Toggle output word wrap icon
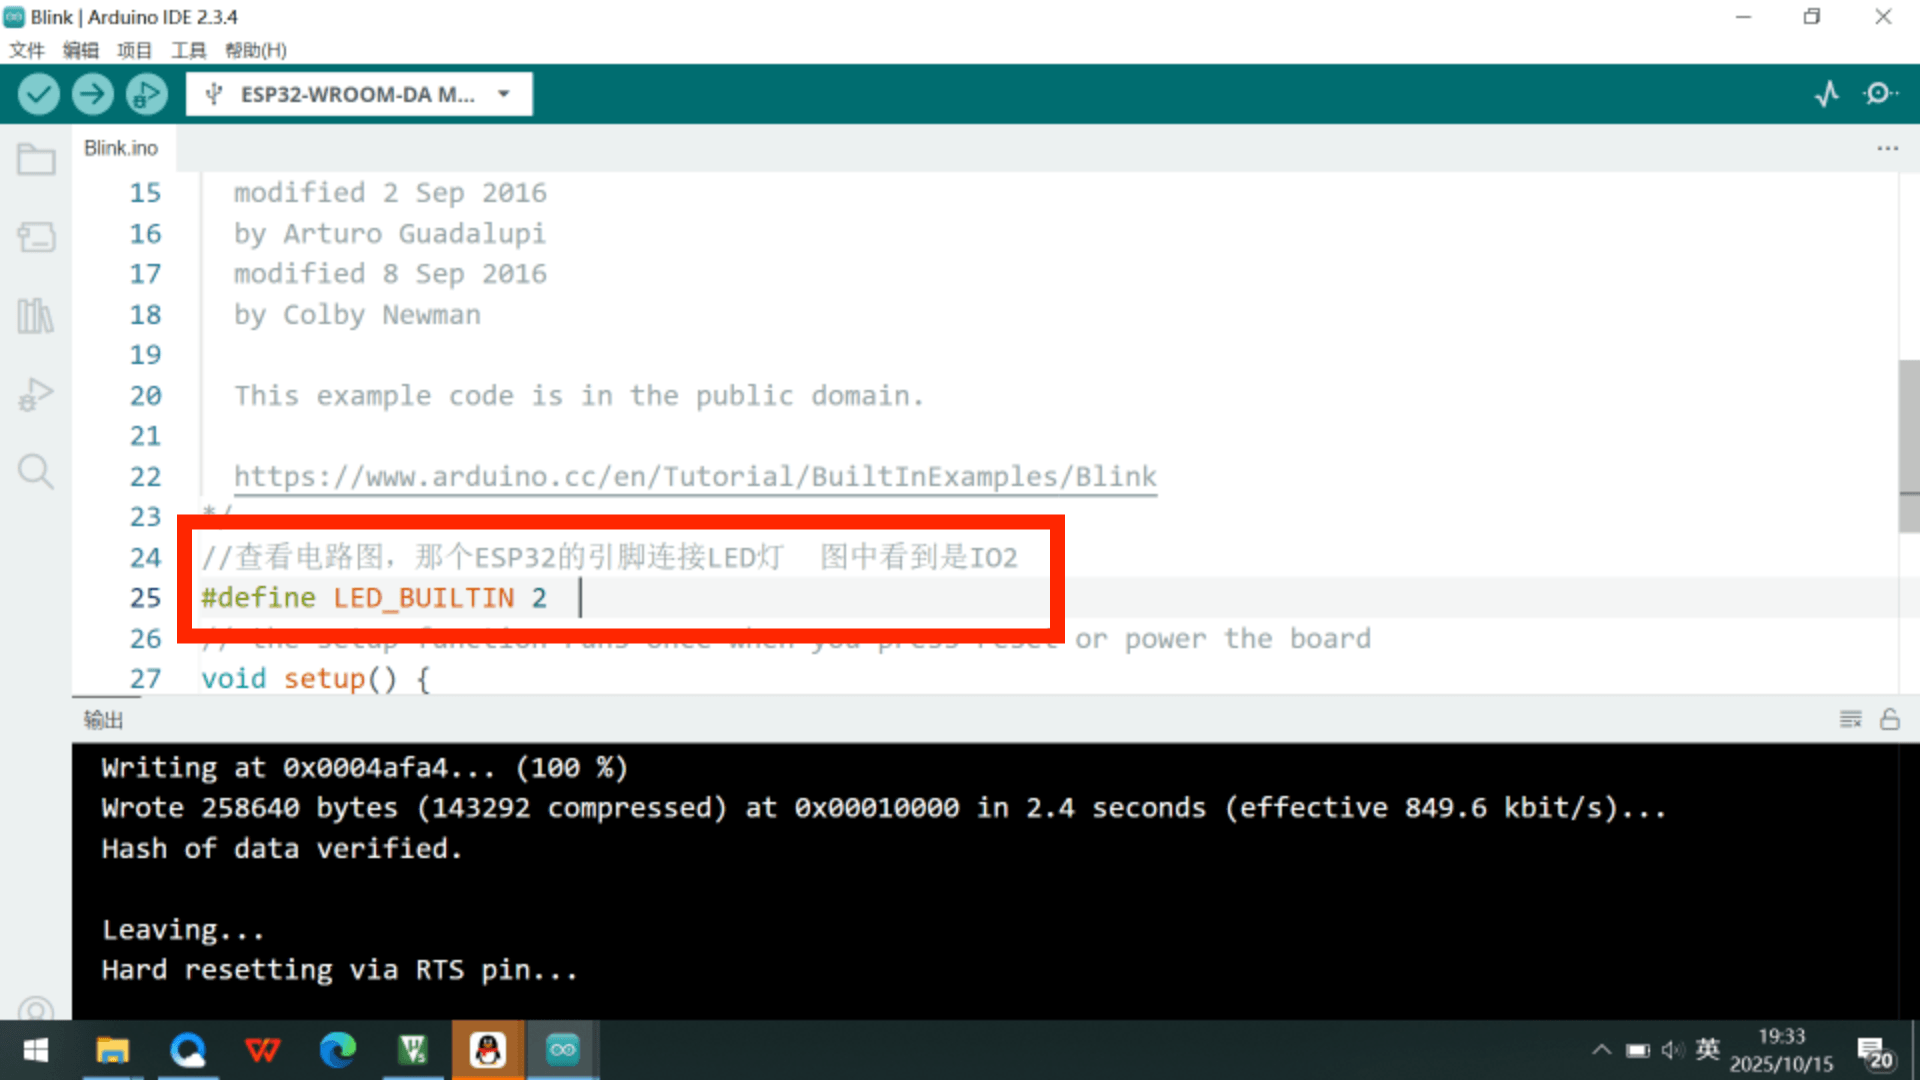Image resolution: width=1920 pixels, height=1080 pixels. (x=1850, y=719)
